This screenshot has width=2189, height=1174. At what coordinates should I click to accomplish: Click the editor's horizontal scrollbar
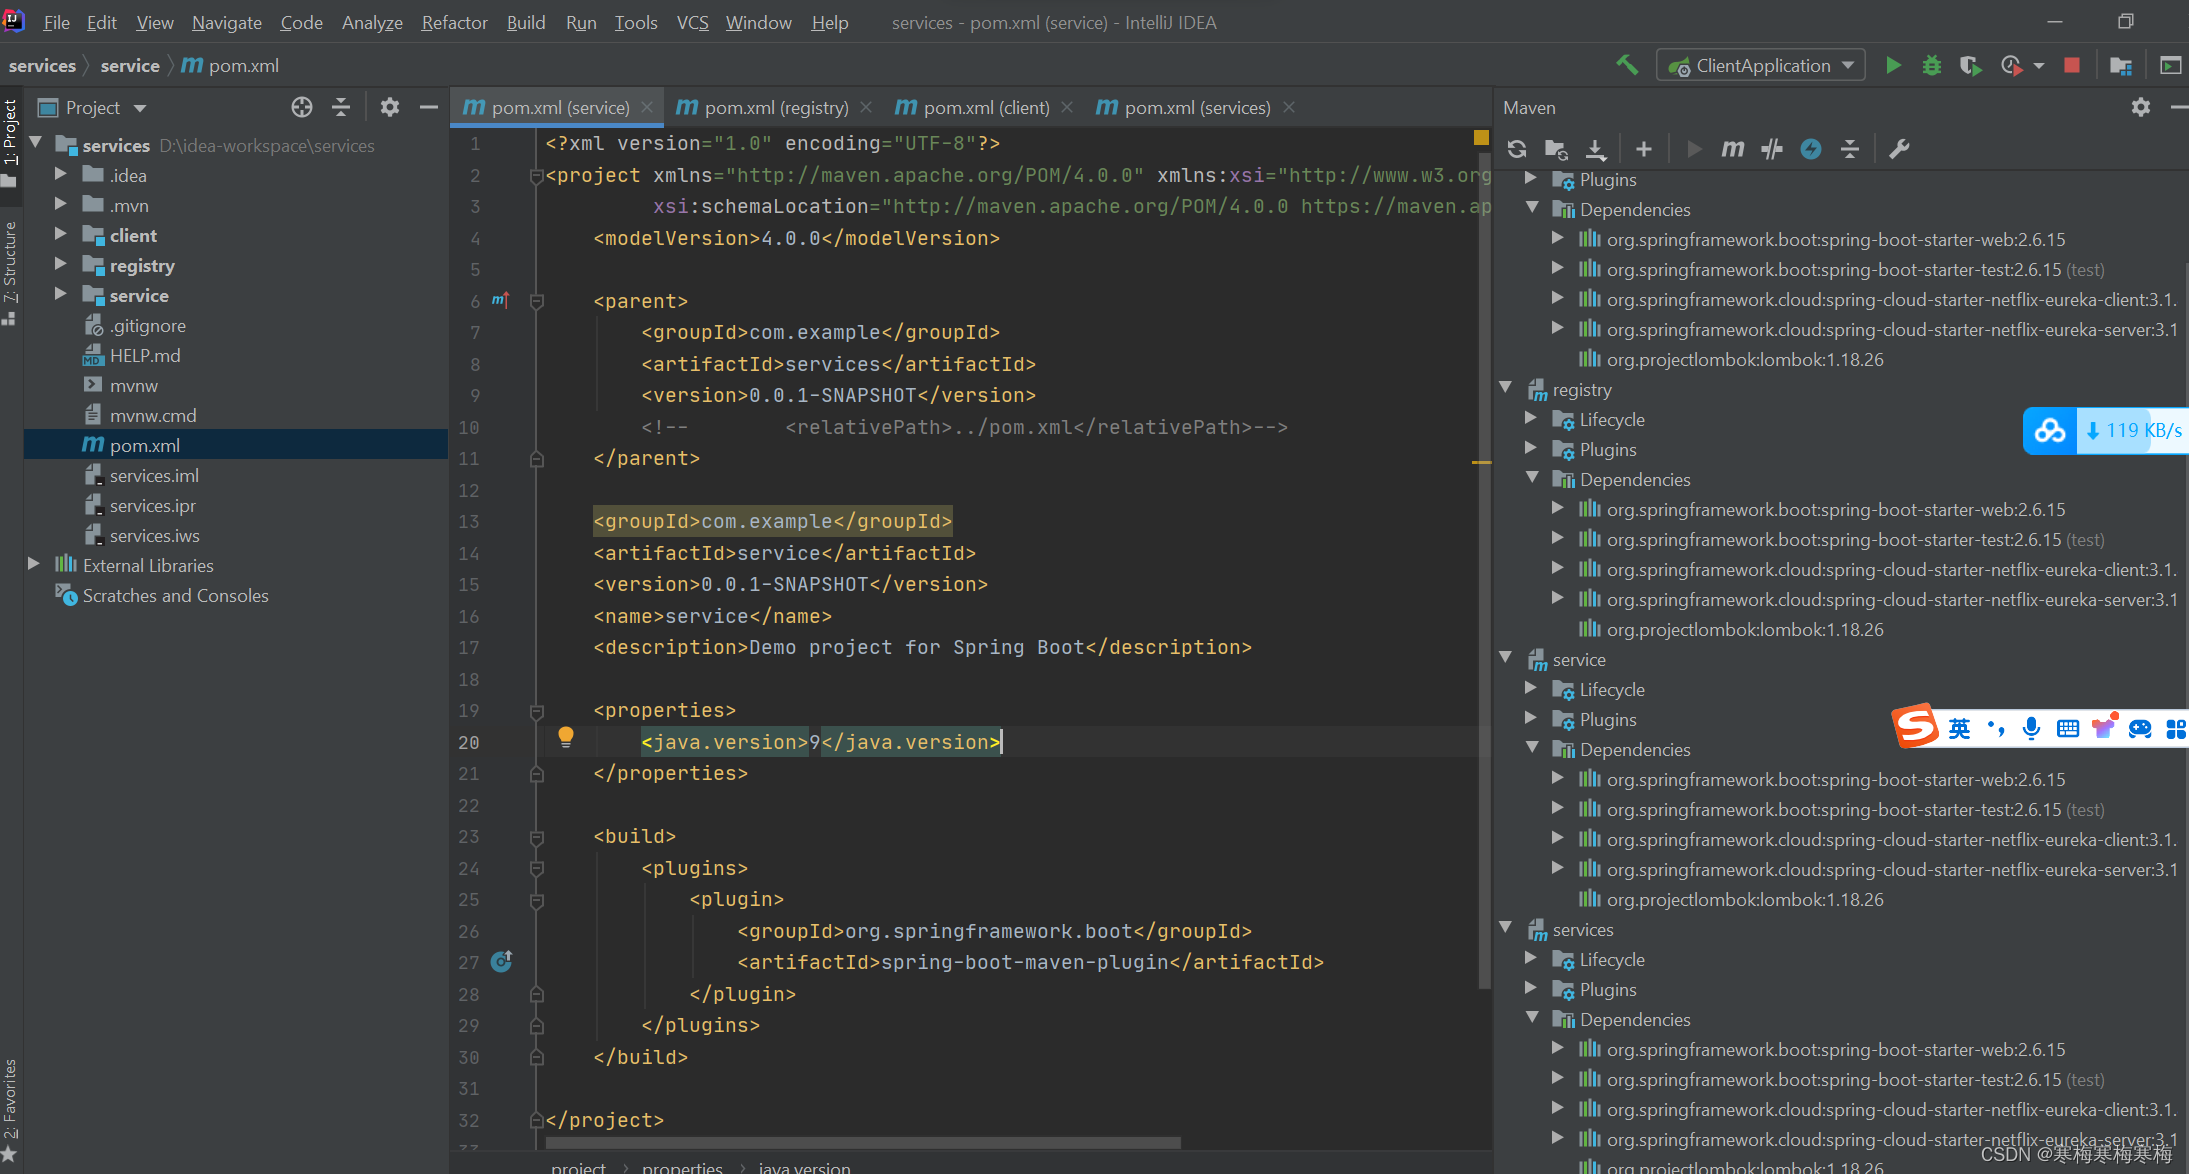click(x=862, y=1142)
